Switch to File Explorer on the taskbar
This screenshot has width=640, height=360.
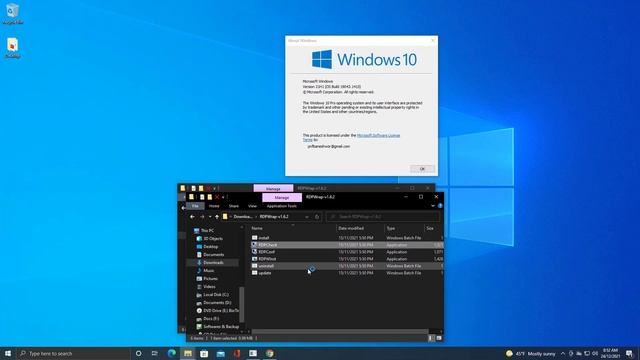[x=188, y=353]
